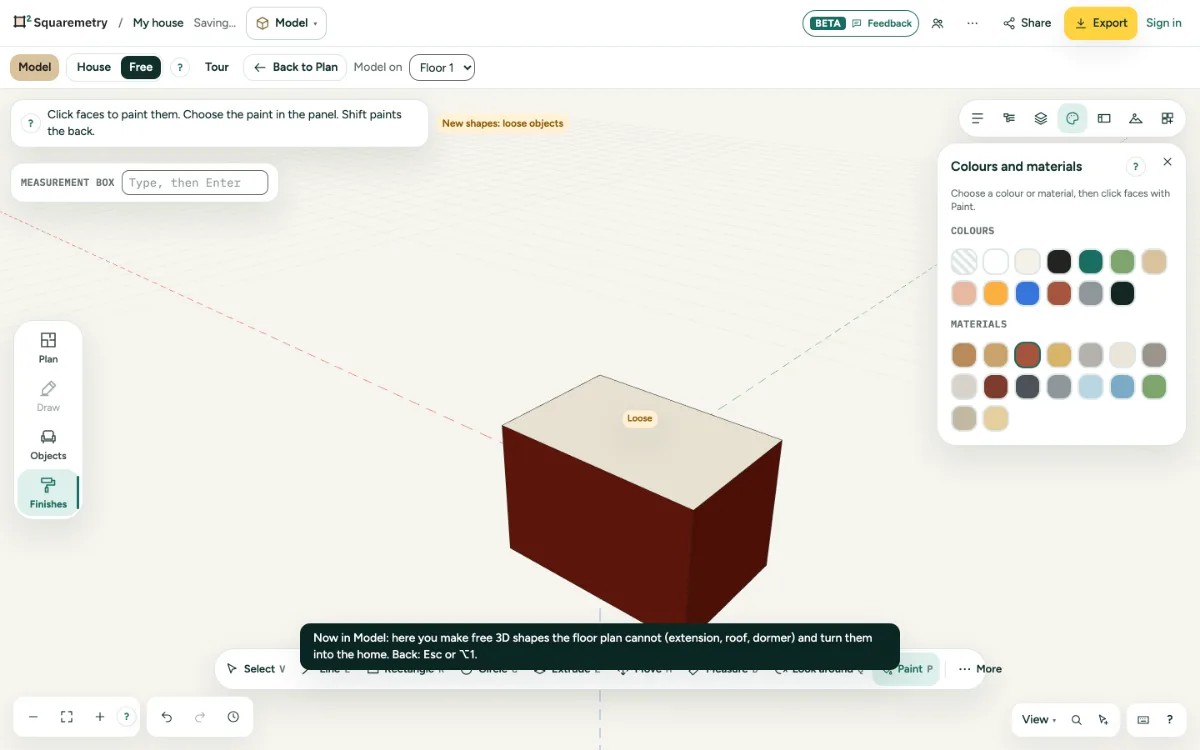
Task: Open the Feedback button
Action: (861, 23)
